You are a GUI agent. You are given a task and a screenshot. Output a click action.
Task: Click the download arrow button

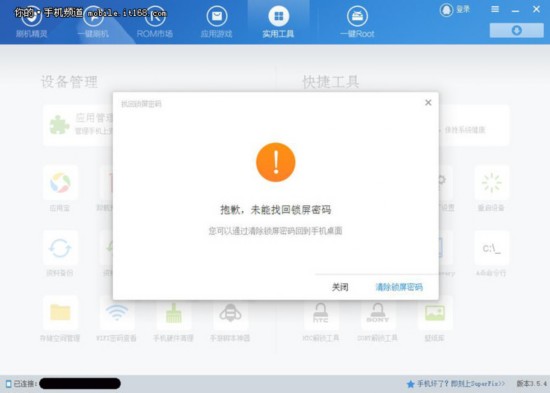point(516,31)
